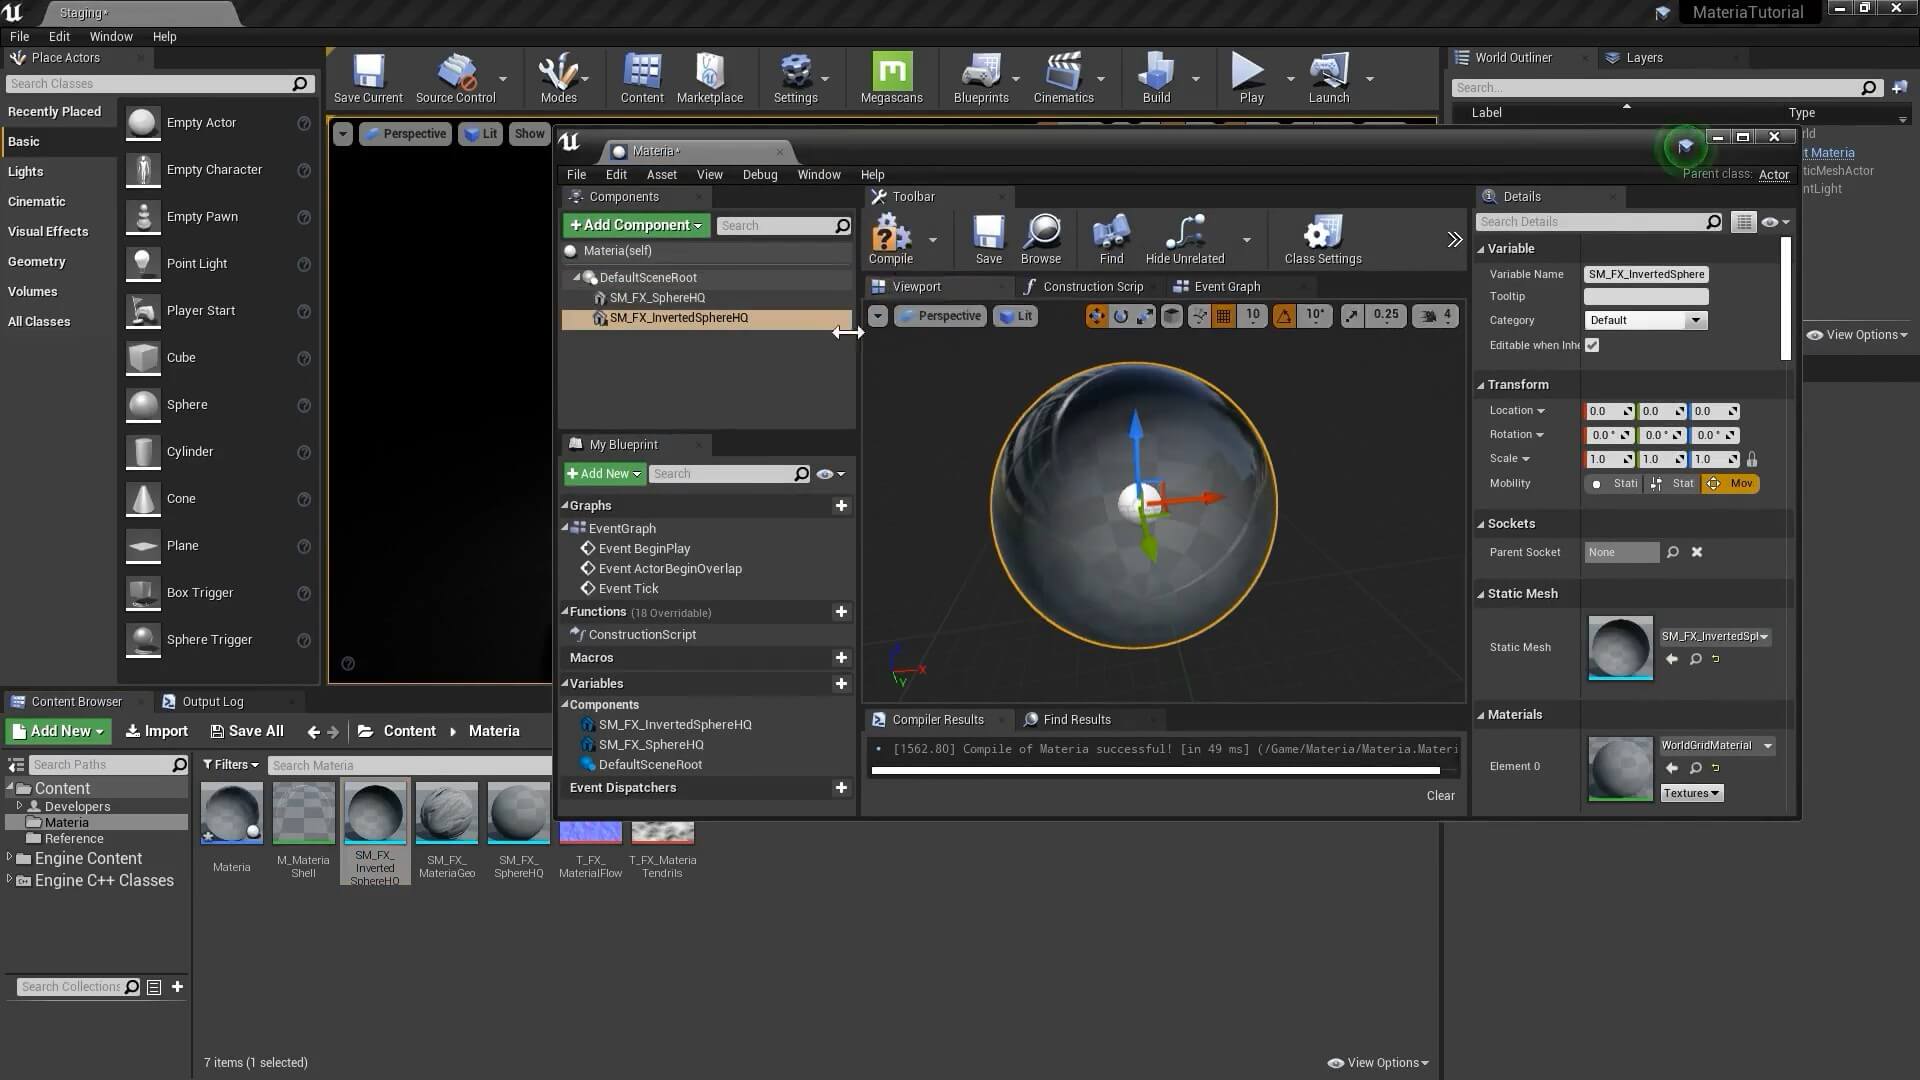Click the Import button
The width and height of the screenshot is (1920, 1080).
(156, 732)
